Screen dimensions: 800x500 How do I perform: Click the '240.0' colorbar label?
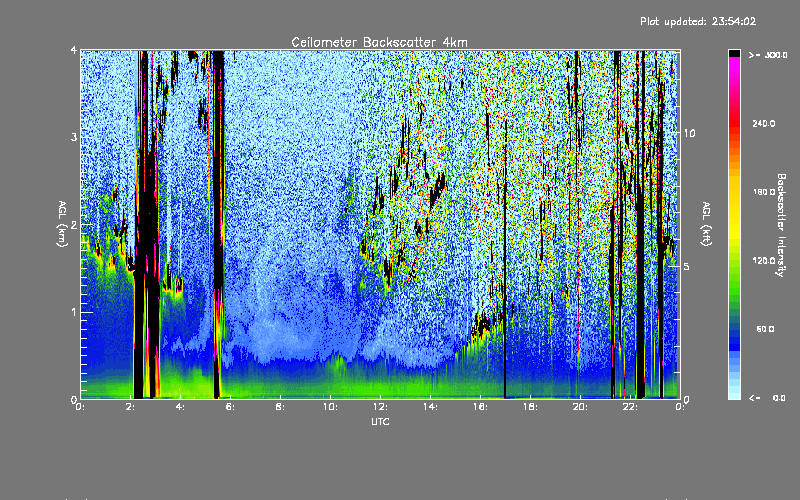click(764, 123)
